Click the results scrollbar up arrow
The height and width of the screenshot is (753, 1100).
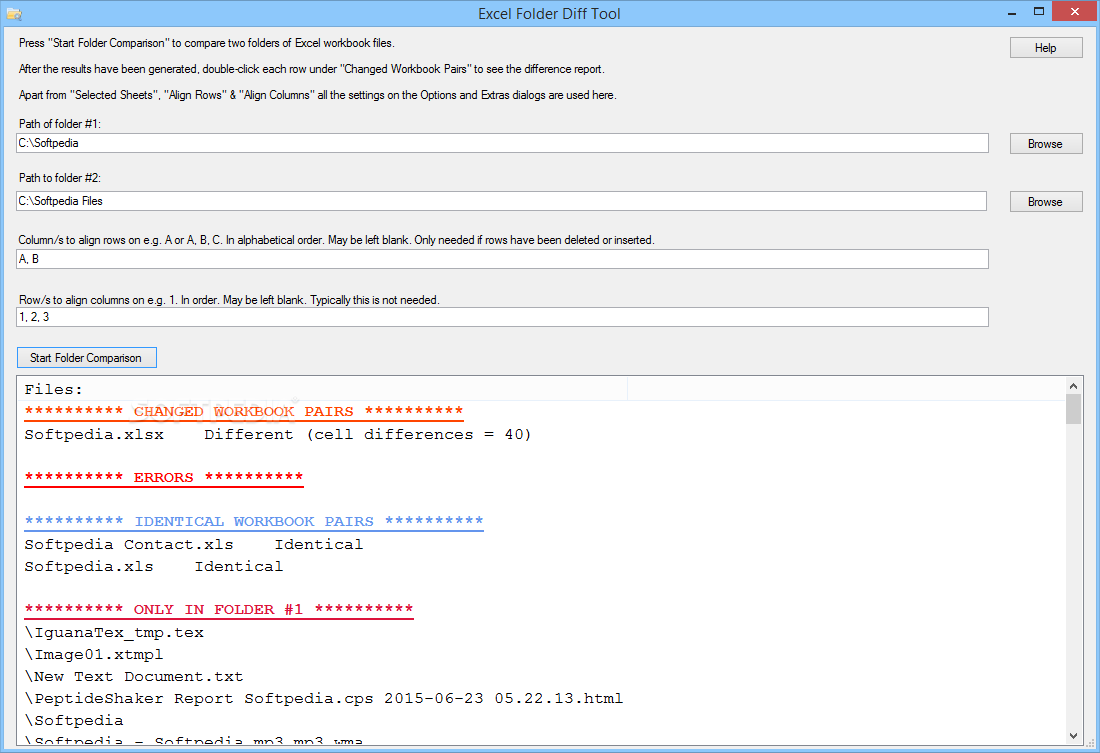1073,385
